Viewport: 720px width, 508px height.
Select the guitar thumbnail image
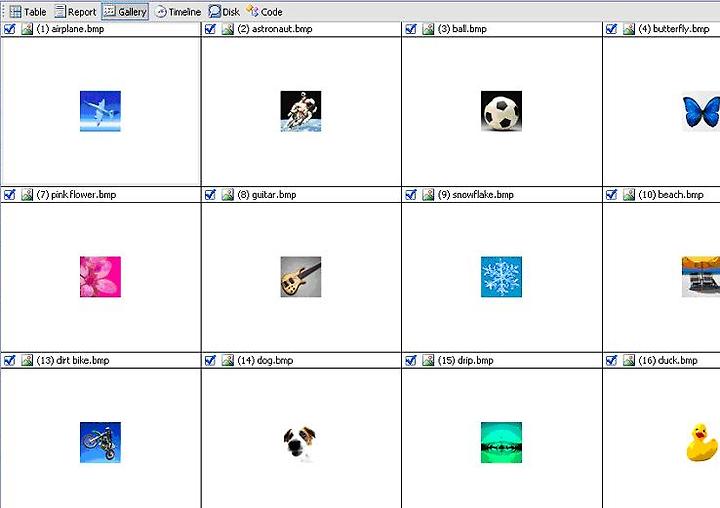301,277
